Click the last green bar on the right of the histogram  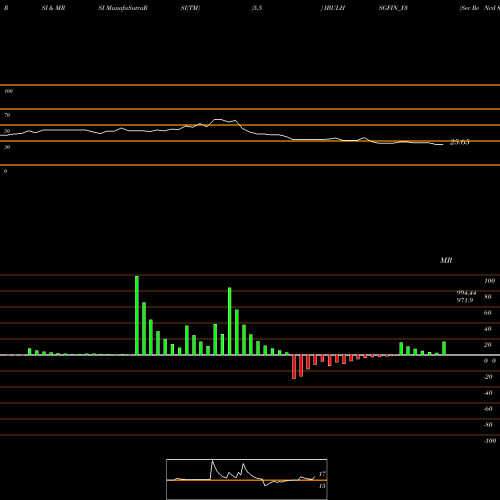click(x=444, y=348)
